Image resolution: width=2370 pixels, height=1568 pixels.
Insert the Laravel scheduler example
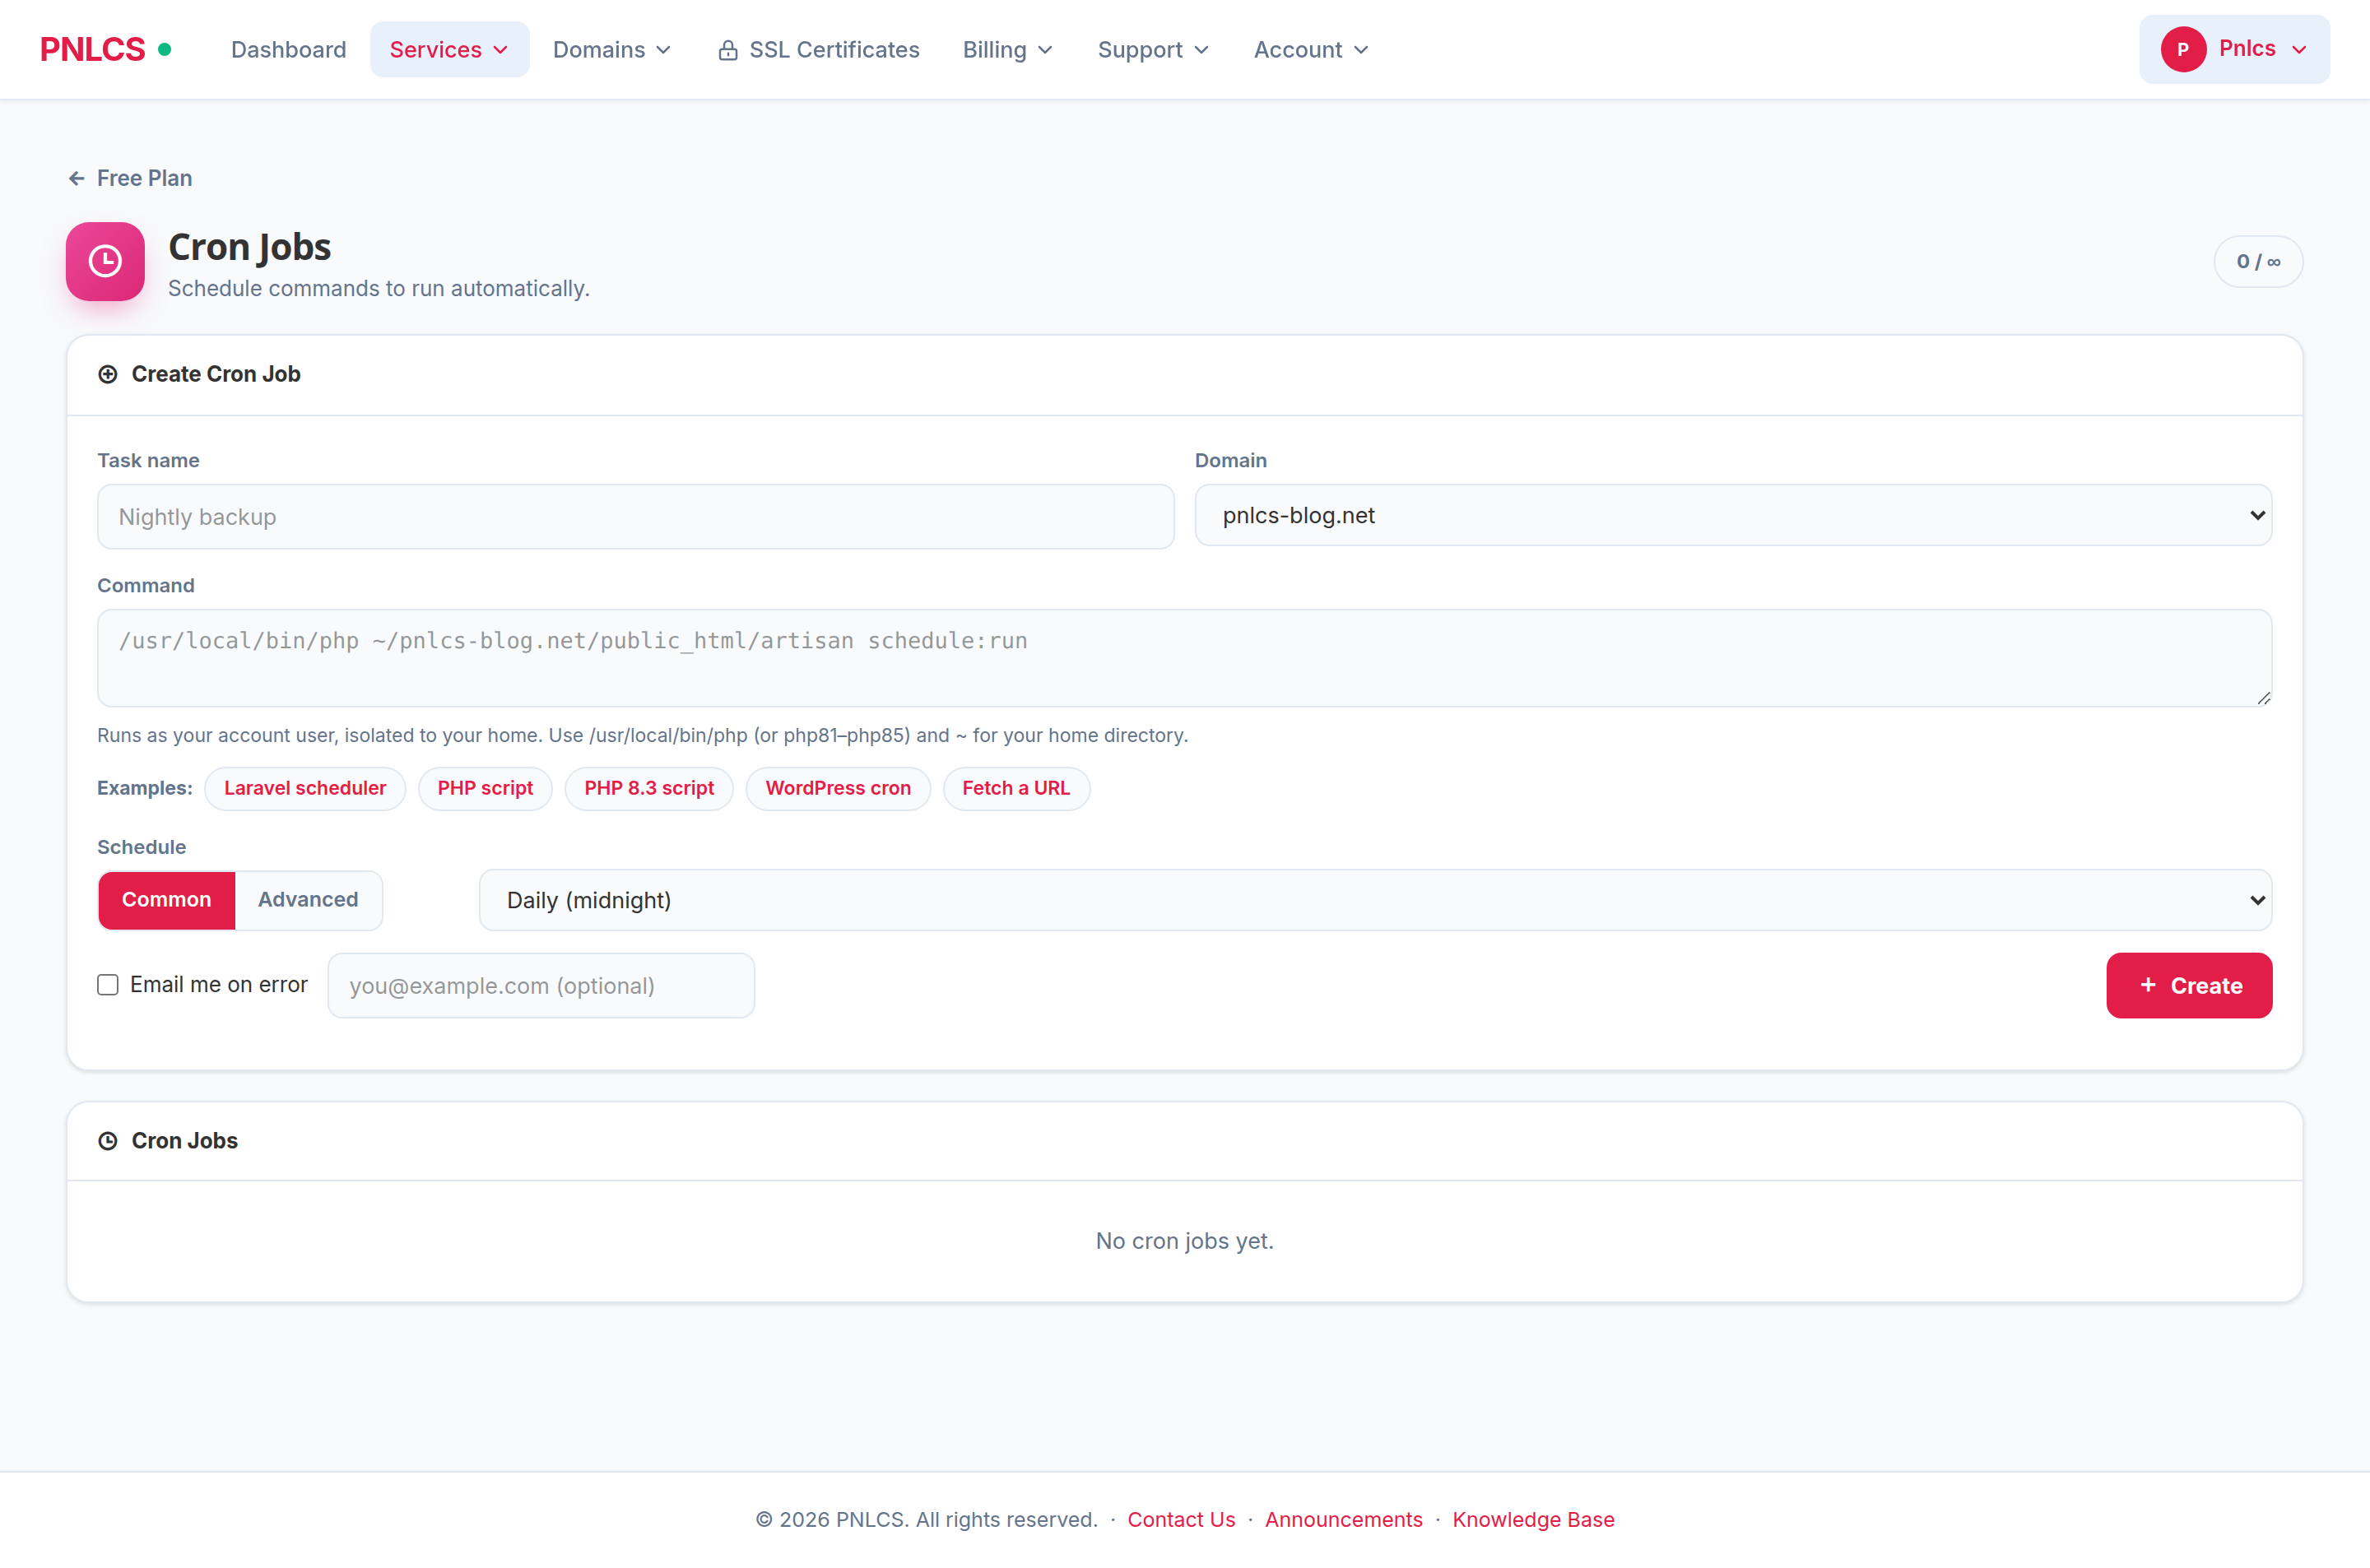pyautogui.click(x=305, y=788)
